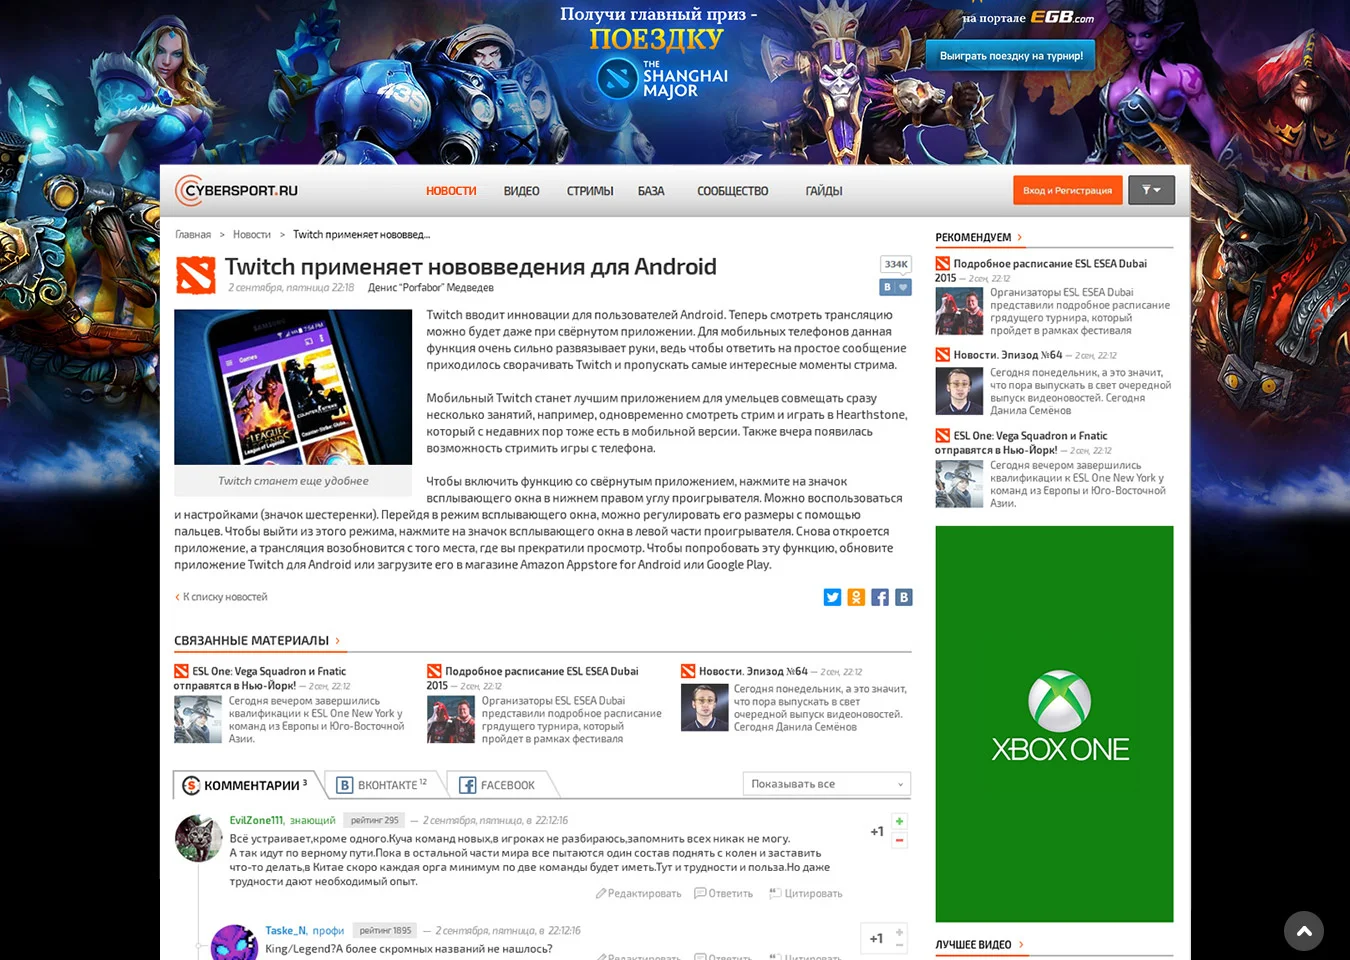Expand the РЕКОМЕНДУЕМ section arrow
Viewport: 1350px width, 960px height.
point(1020,238)
